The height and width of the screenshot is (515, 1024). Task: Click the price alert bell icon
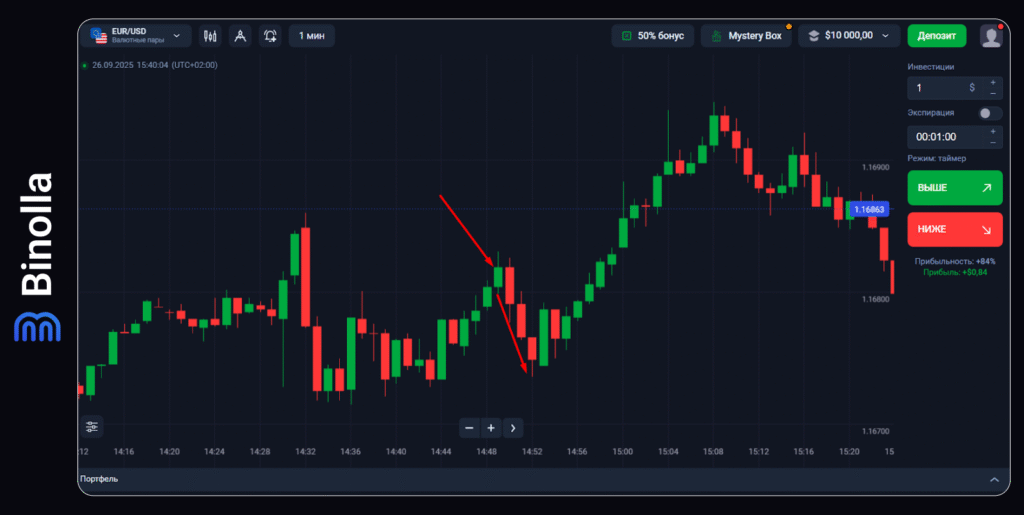(271, 36)
